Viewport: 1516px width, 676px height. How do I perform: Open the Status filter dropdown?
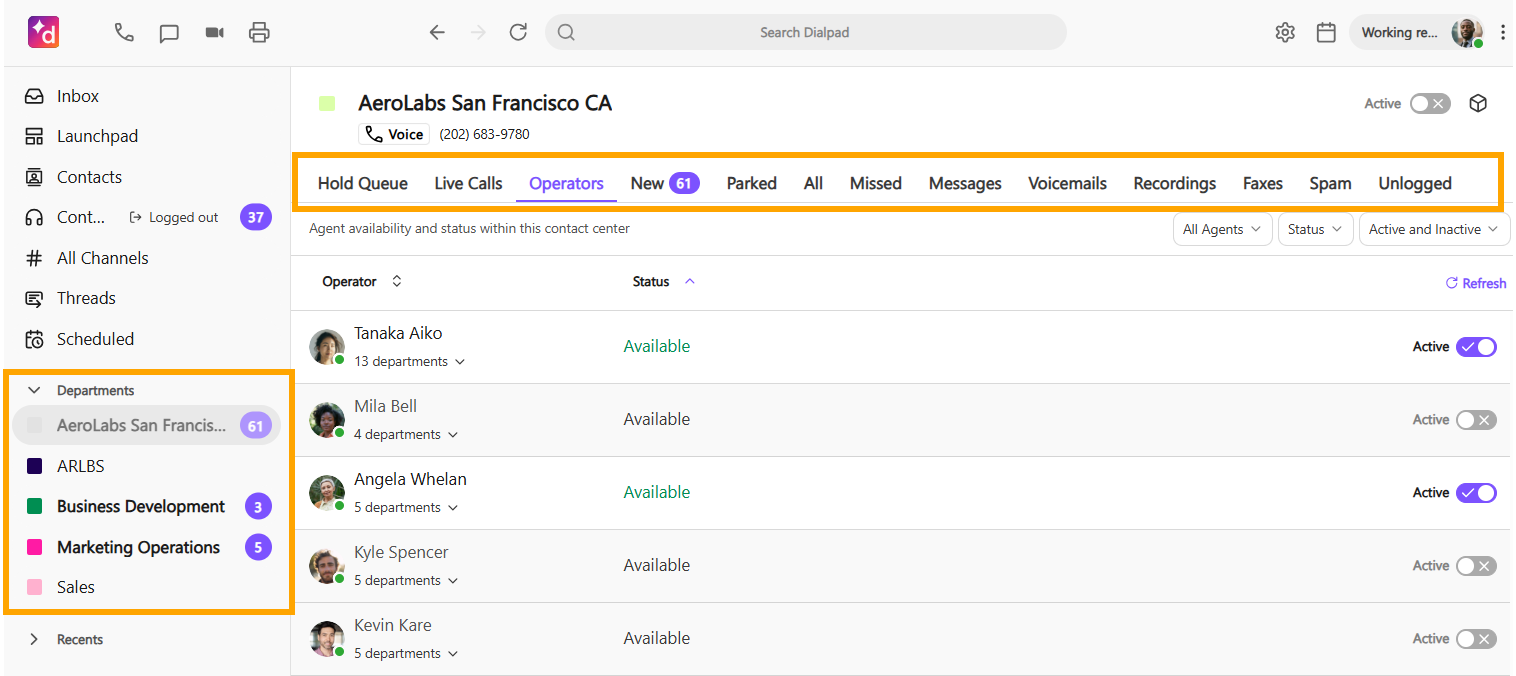(1316, 229)
